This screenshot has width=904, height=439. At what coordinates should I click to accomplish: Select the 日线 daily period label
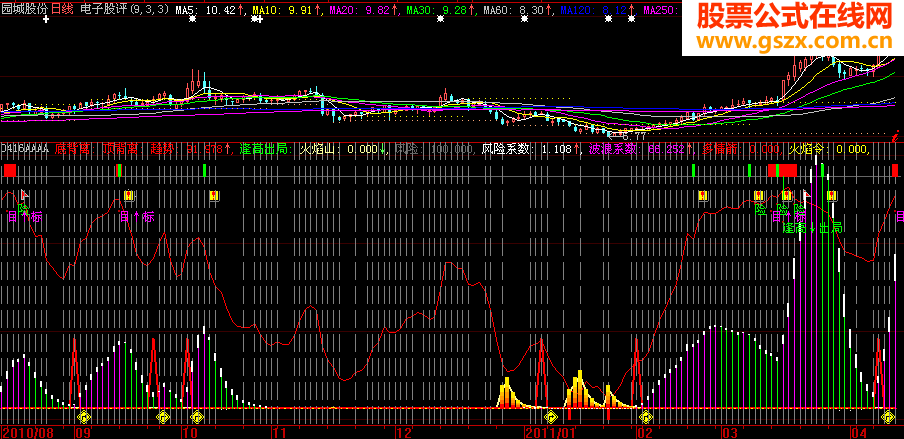click(63, 9)
